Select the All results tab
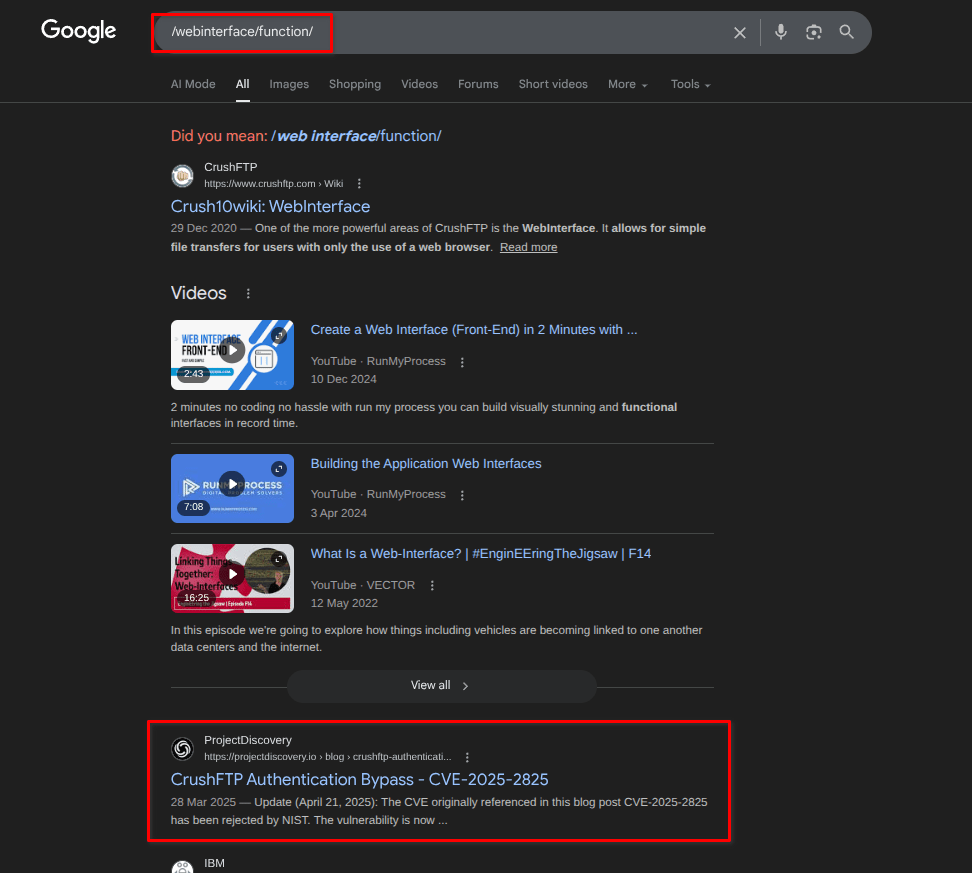 pyautogui.click(x=242, y=84)
